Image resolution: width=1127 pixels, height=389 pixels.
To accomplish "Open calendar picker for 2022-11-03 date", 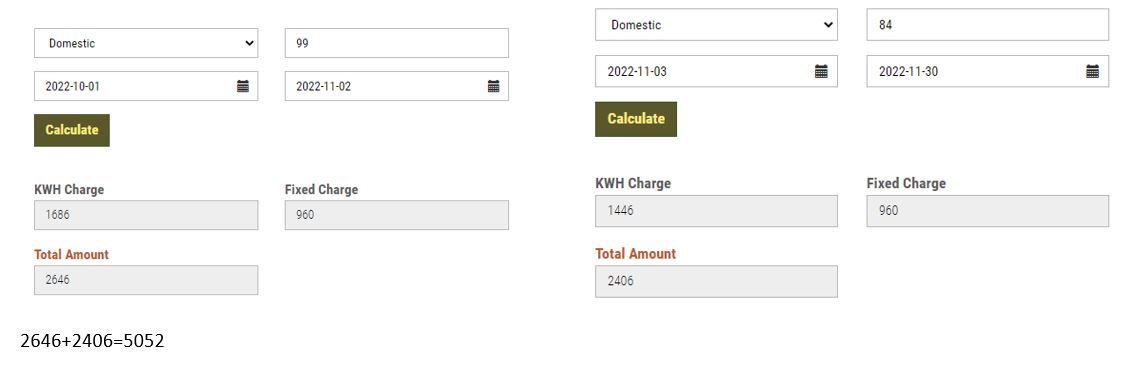I will point(822,71).
